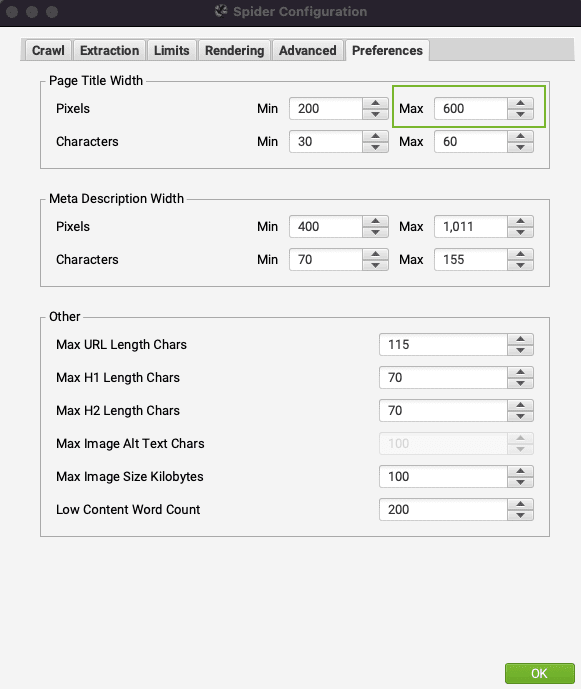Decrease Page Title Pixels Max value
This screenshot has height=689, width=581.
tap(520, 114)
